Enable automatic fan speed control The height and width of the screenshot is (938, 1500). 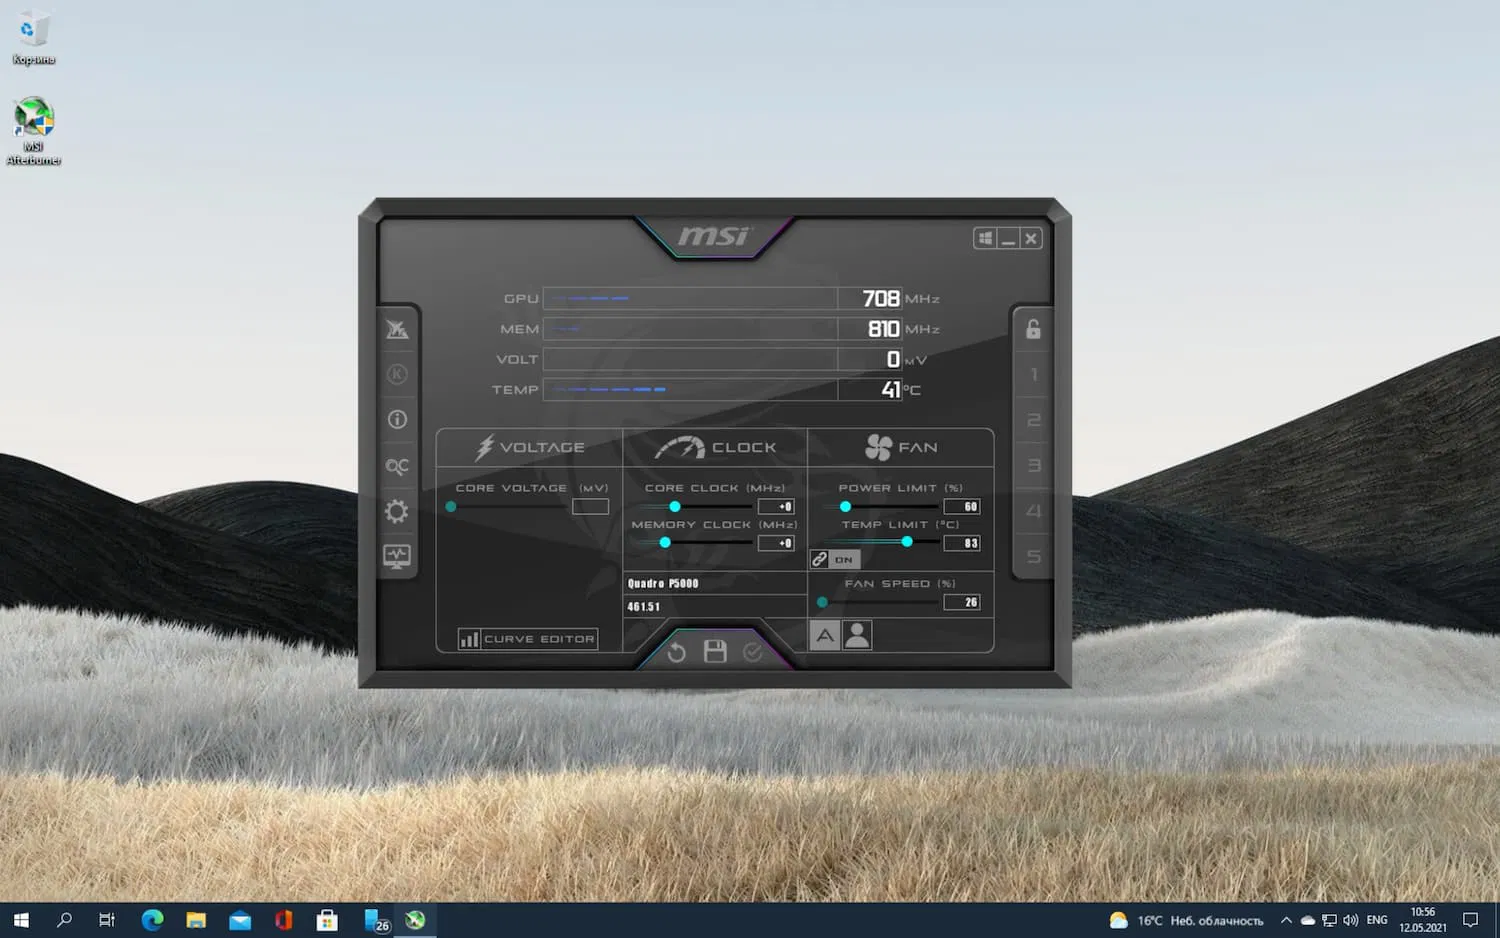[824, 634]
